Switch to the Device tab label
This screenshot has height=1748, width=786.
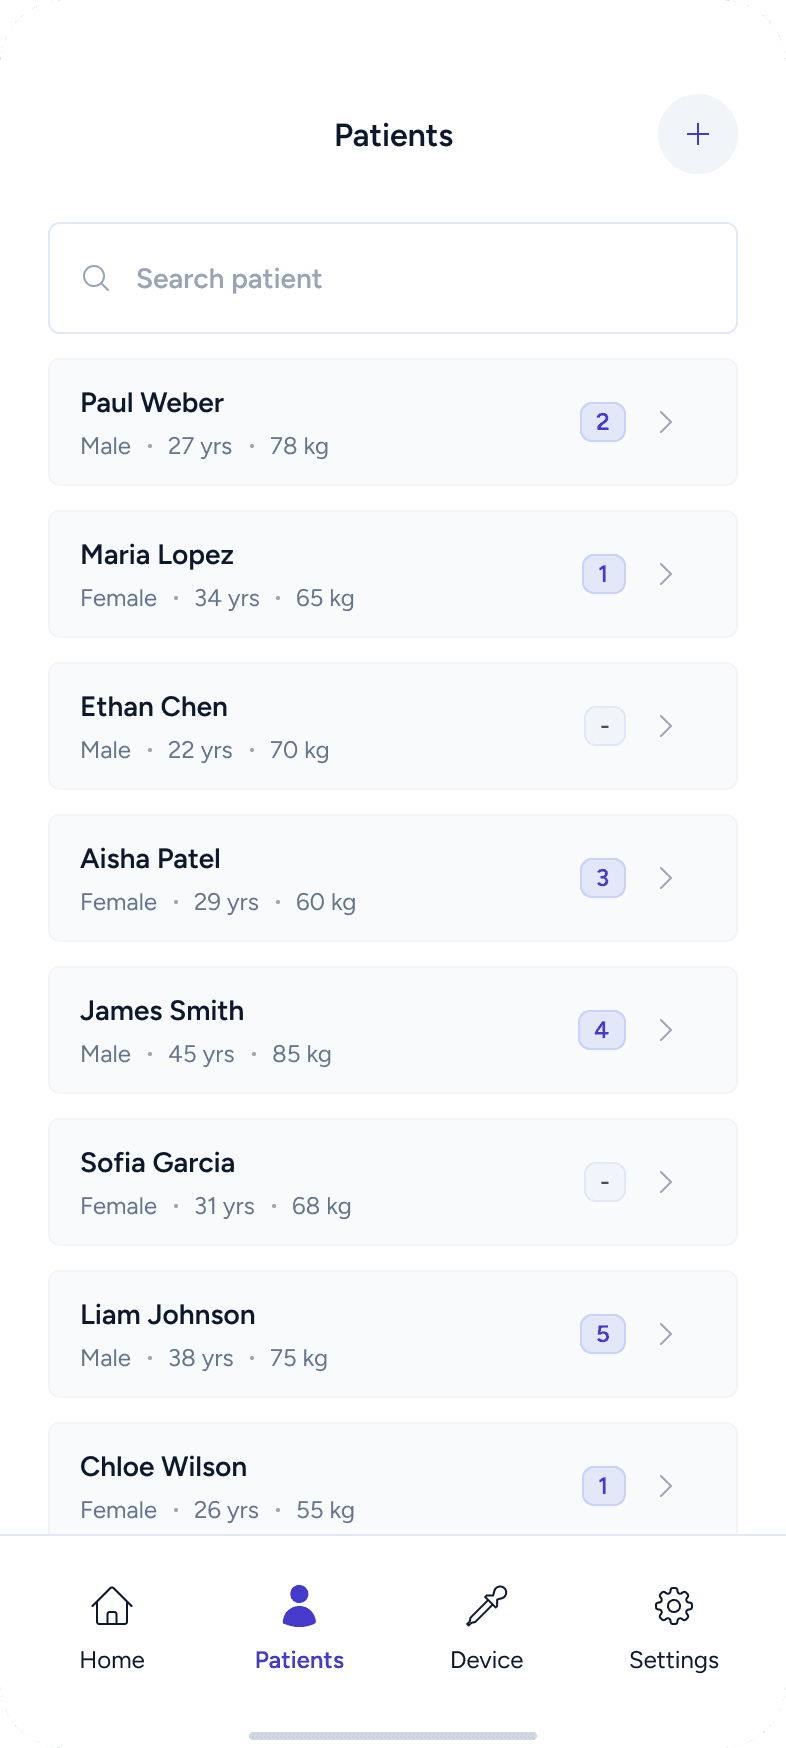(x=487, y=1660)
